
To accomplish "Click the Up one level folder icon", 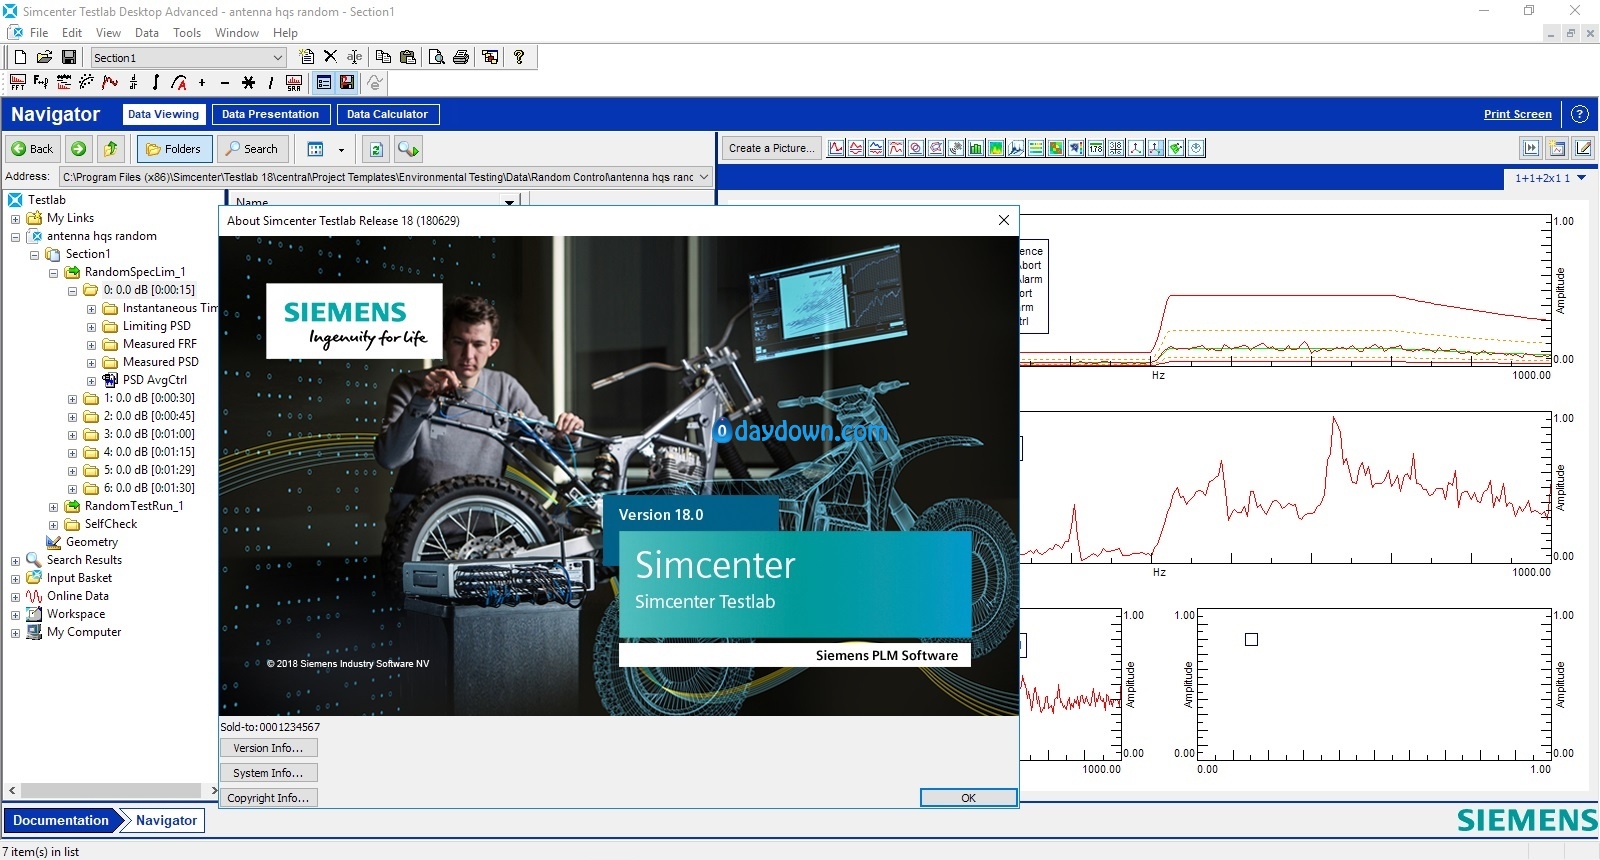I will (111, 149).
